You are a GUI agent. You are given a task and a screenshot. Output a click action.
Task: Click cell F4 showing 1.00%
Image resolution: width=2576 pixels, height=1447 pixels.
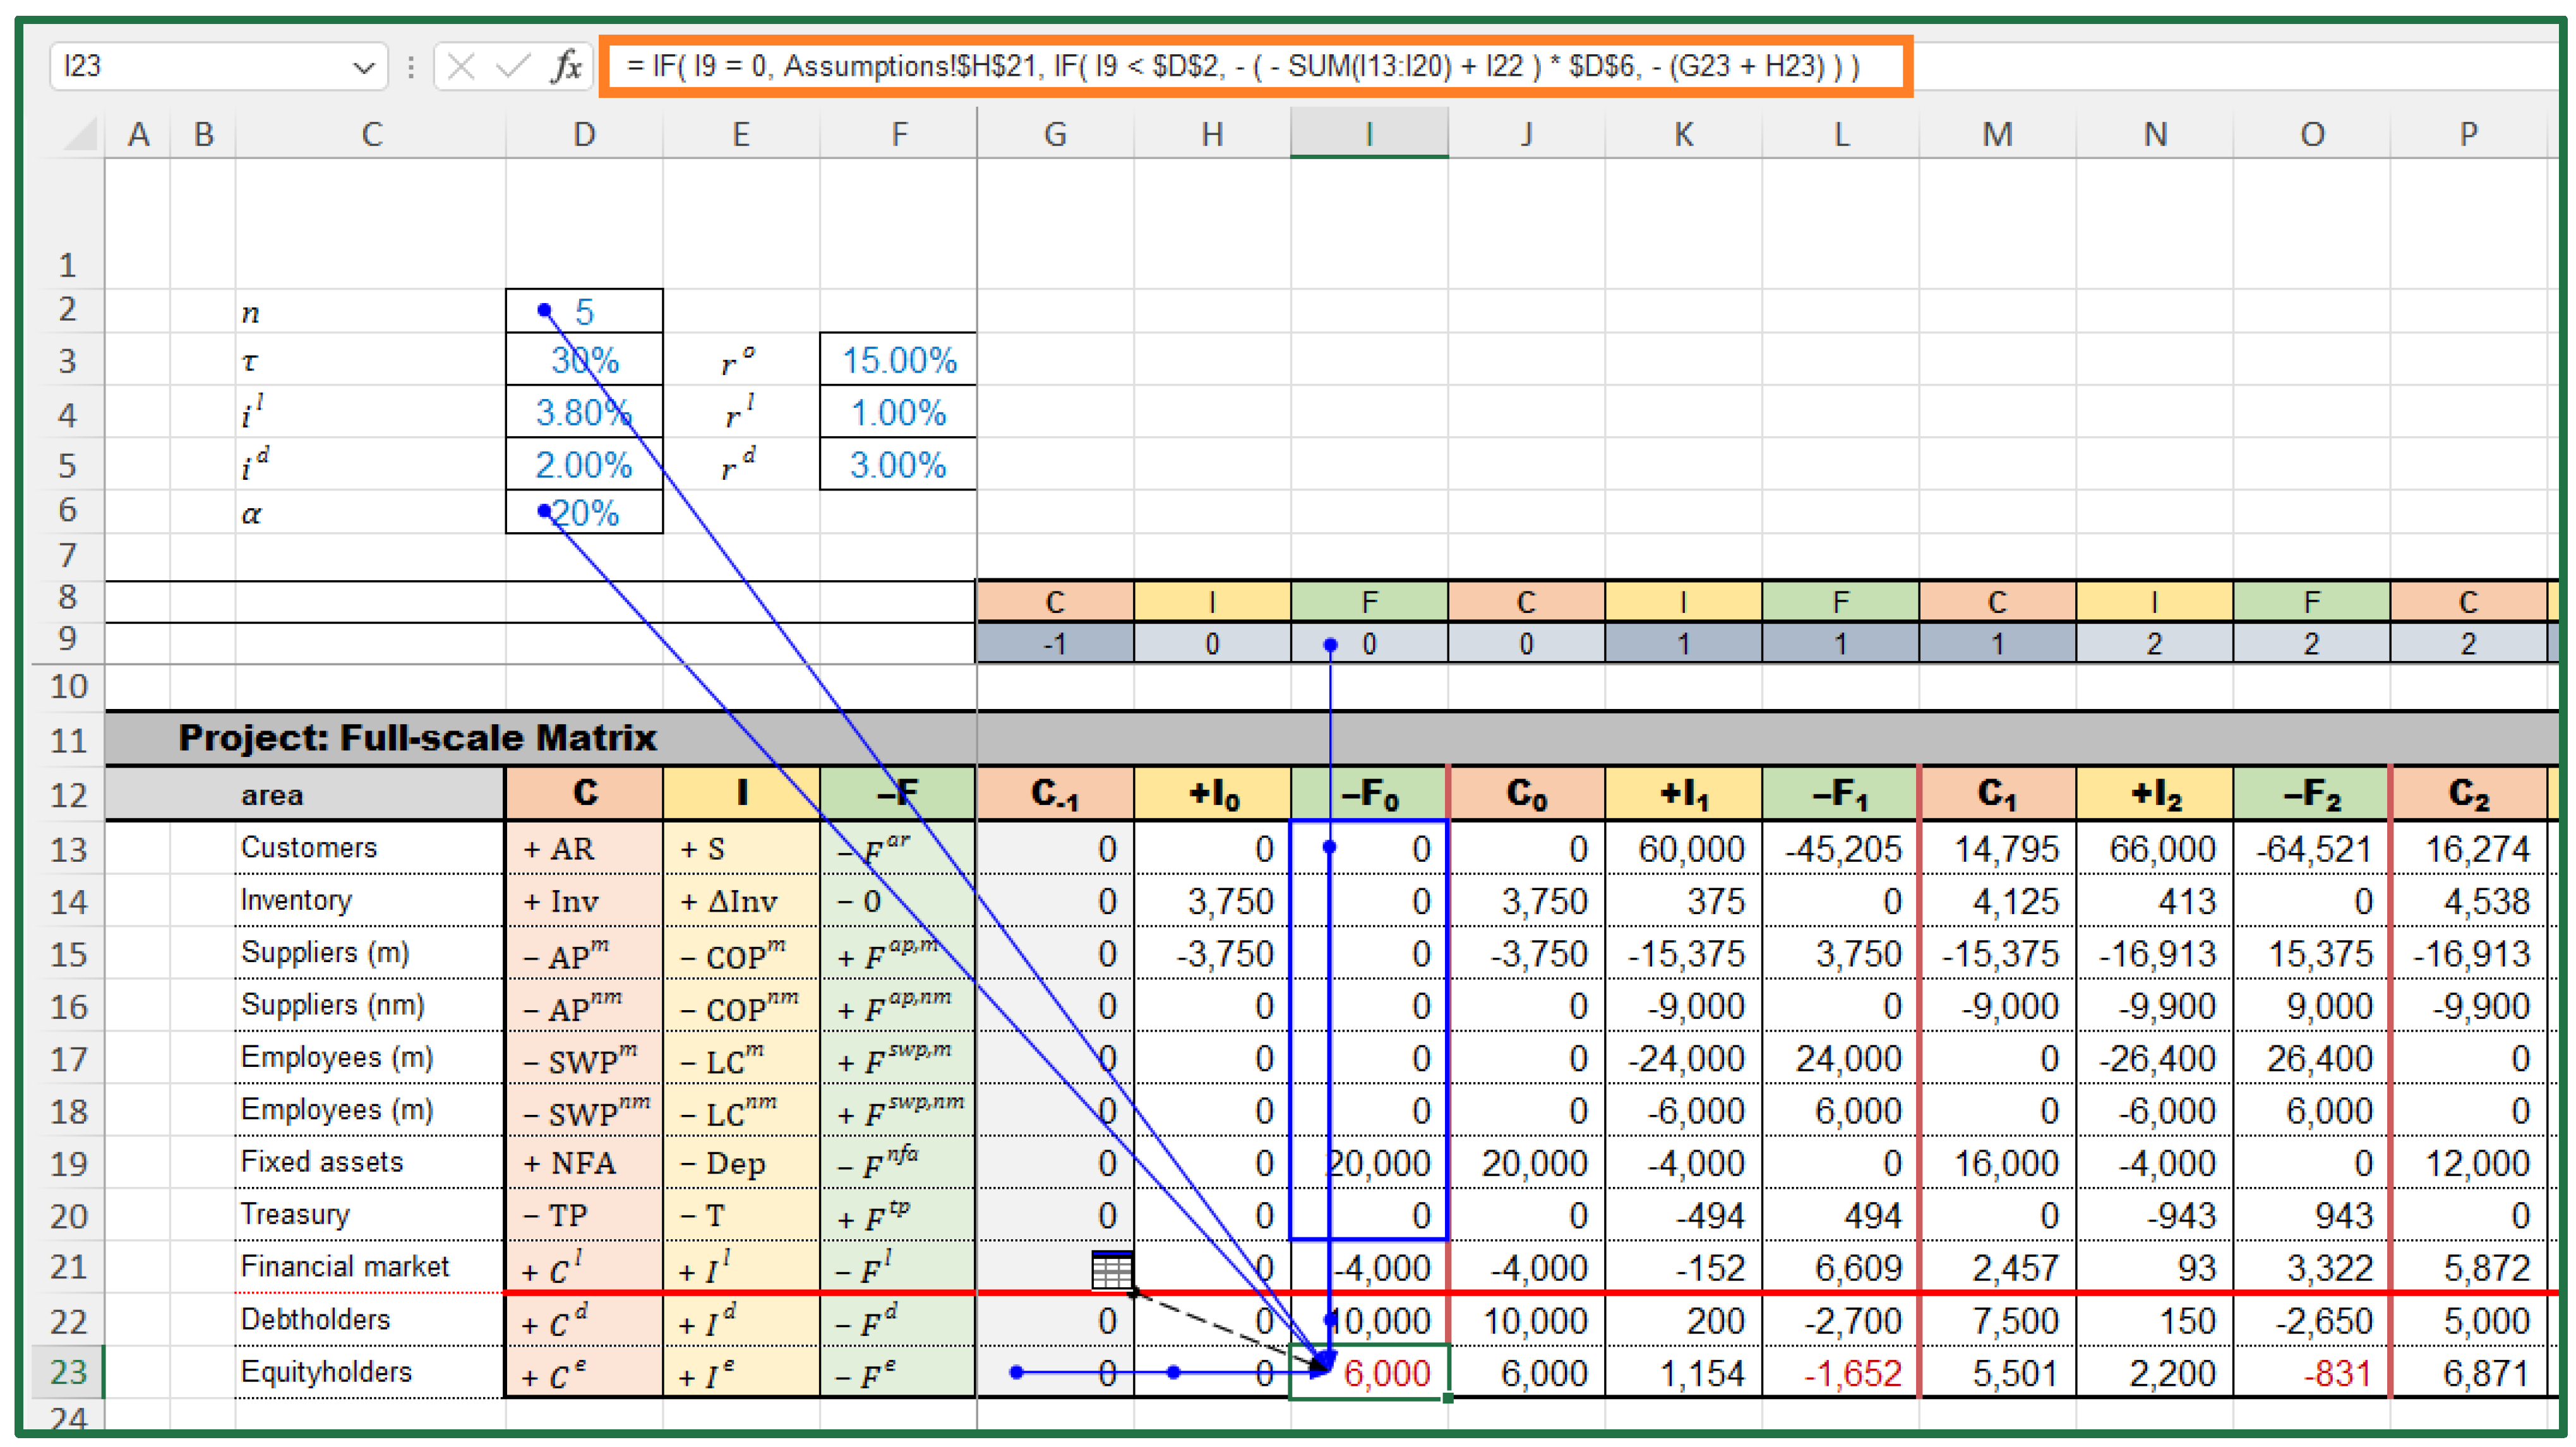[898, 412]
